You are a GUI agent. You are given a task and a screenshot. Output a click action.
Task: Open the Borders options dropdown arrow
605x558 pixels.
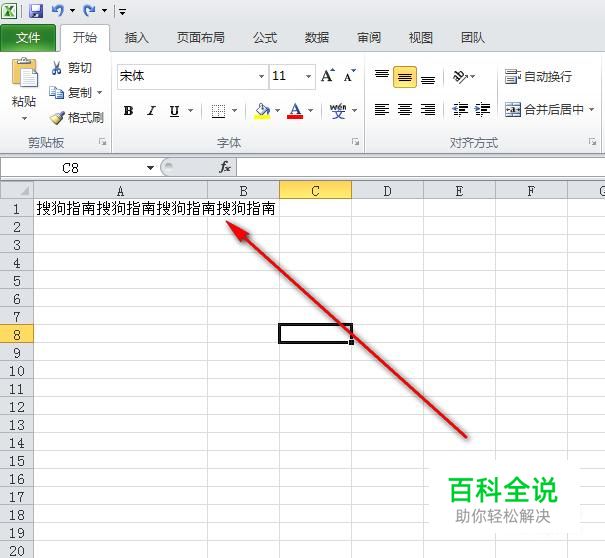235,111
